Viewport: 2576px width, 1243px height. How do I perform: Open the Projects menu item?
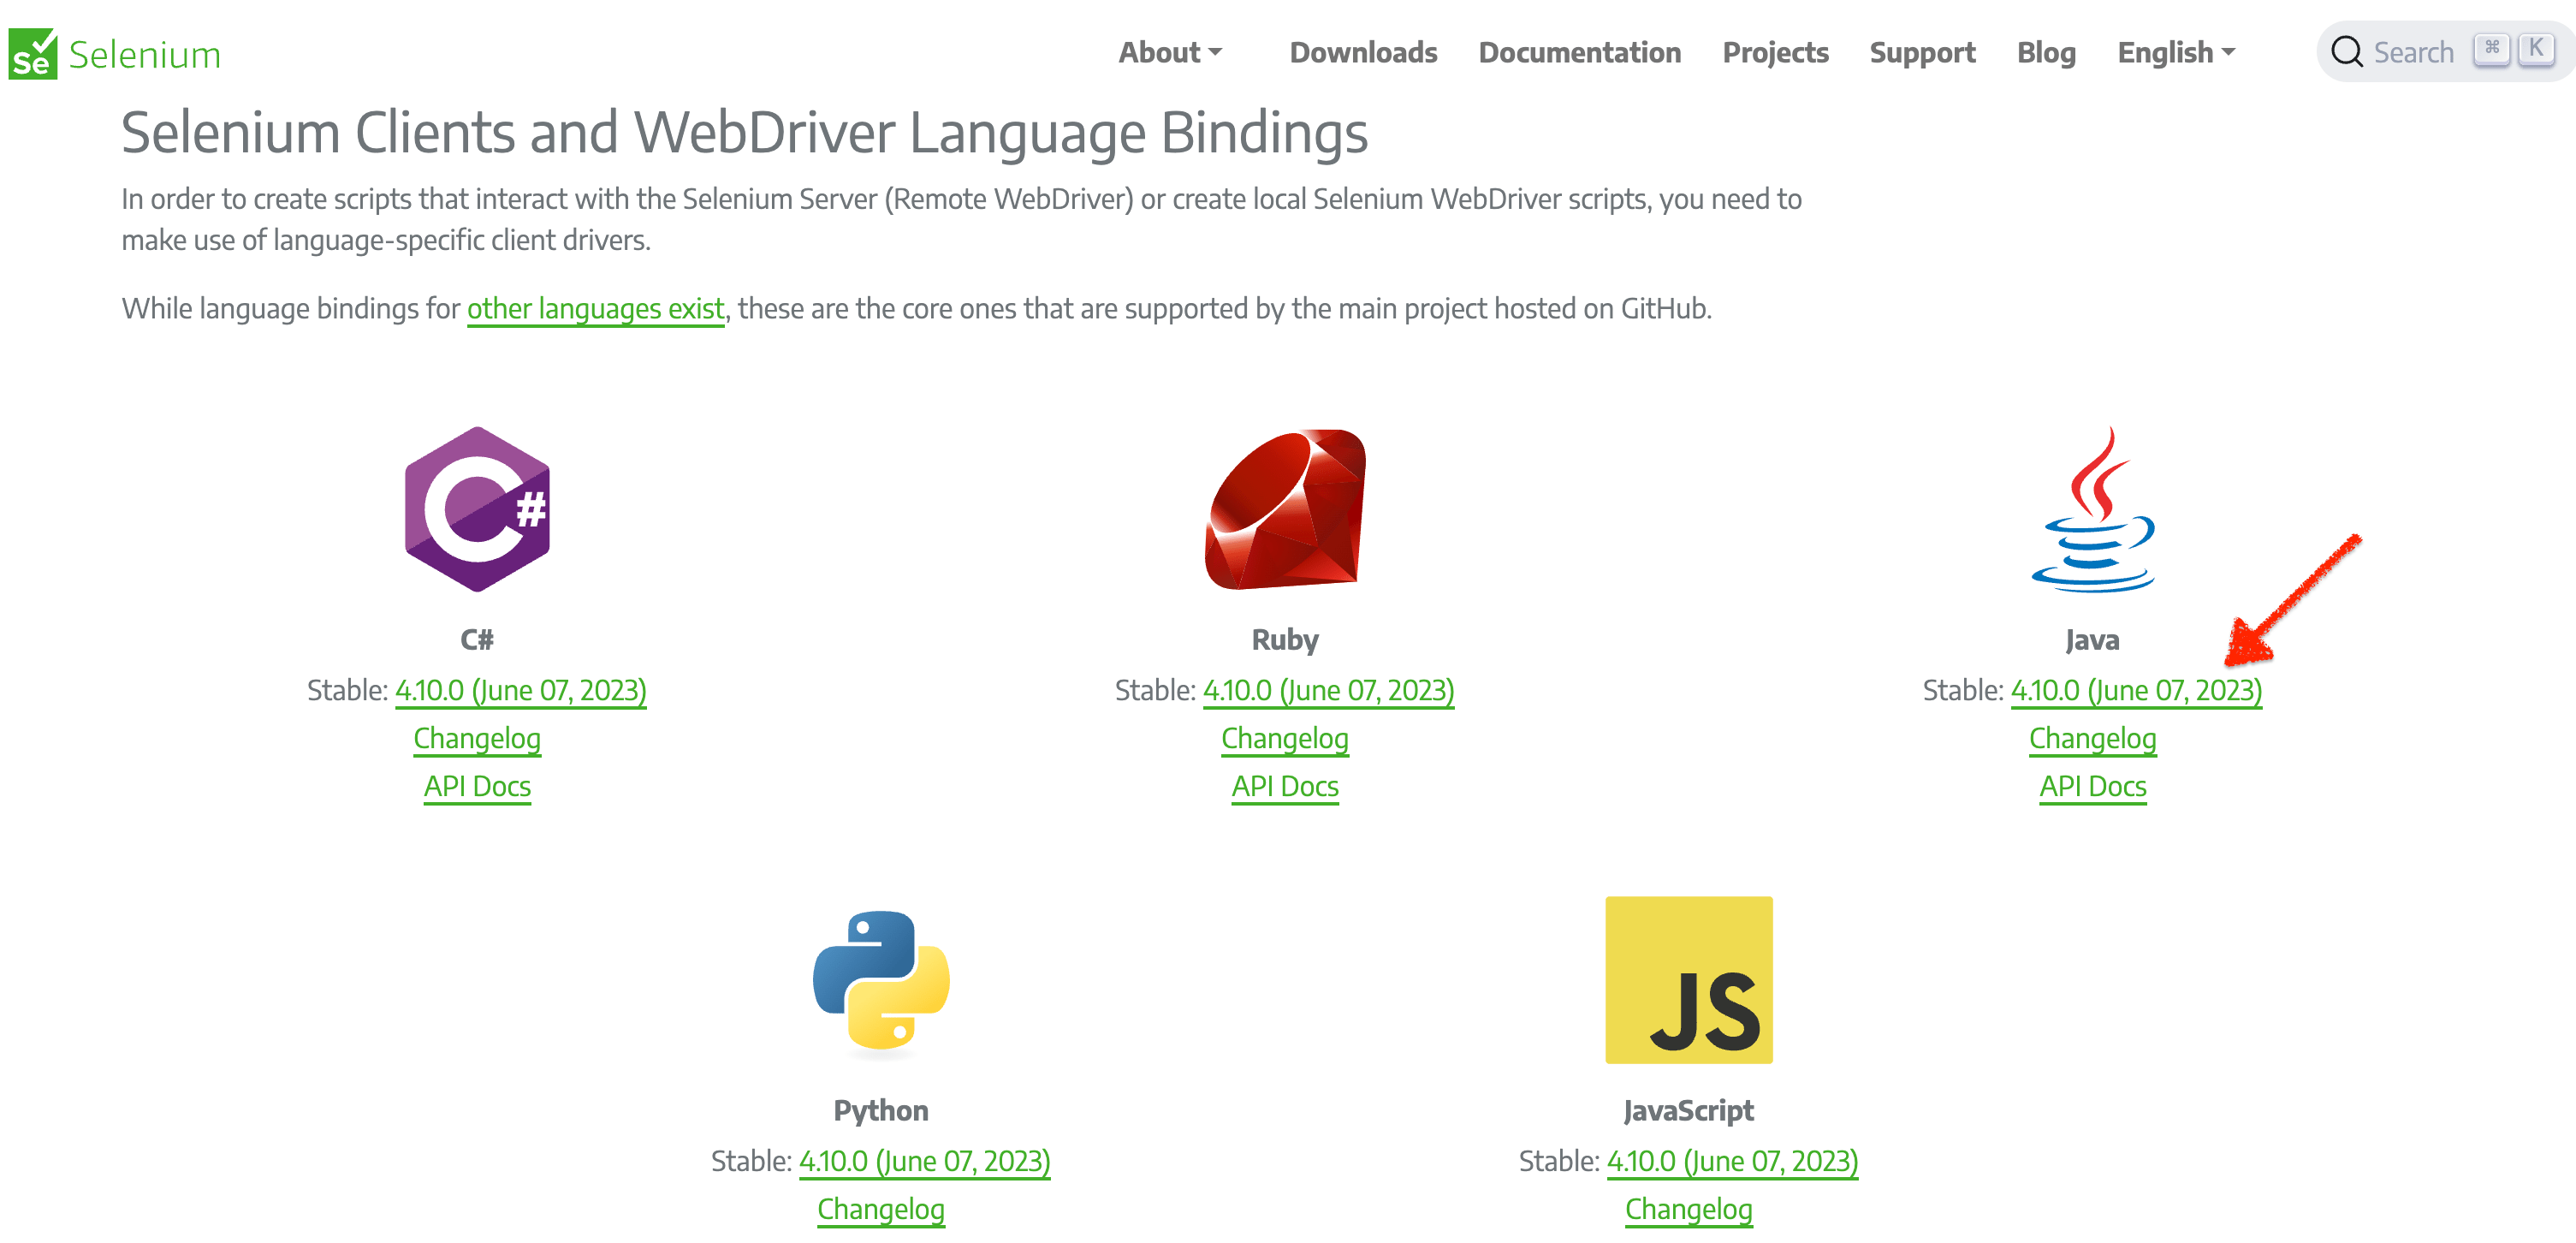(x=1775, y=52)
